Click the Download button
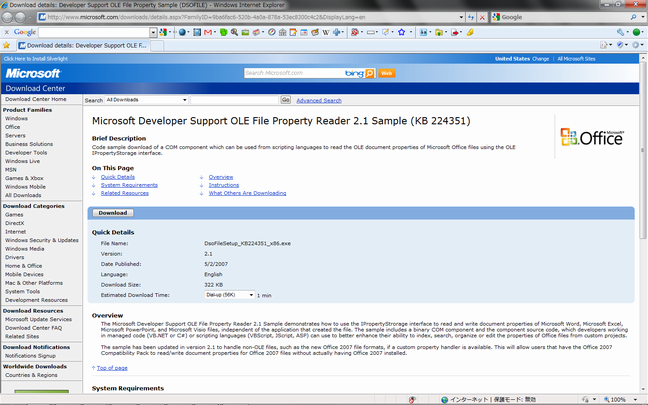The height and width of the screenshot is (405, 648). (x=113, y=213)
